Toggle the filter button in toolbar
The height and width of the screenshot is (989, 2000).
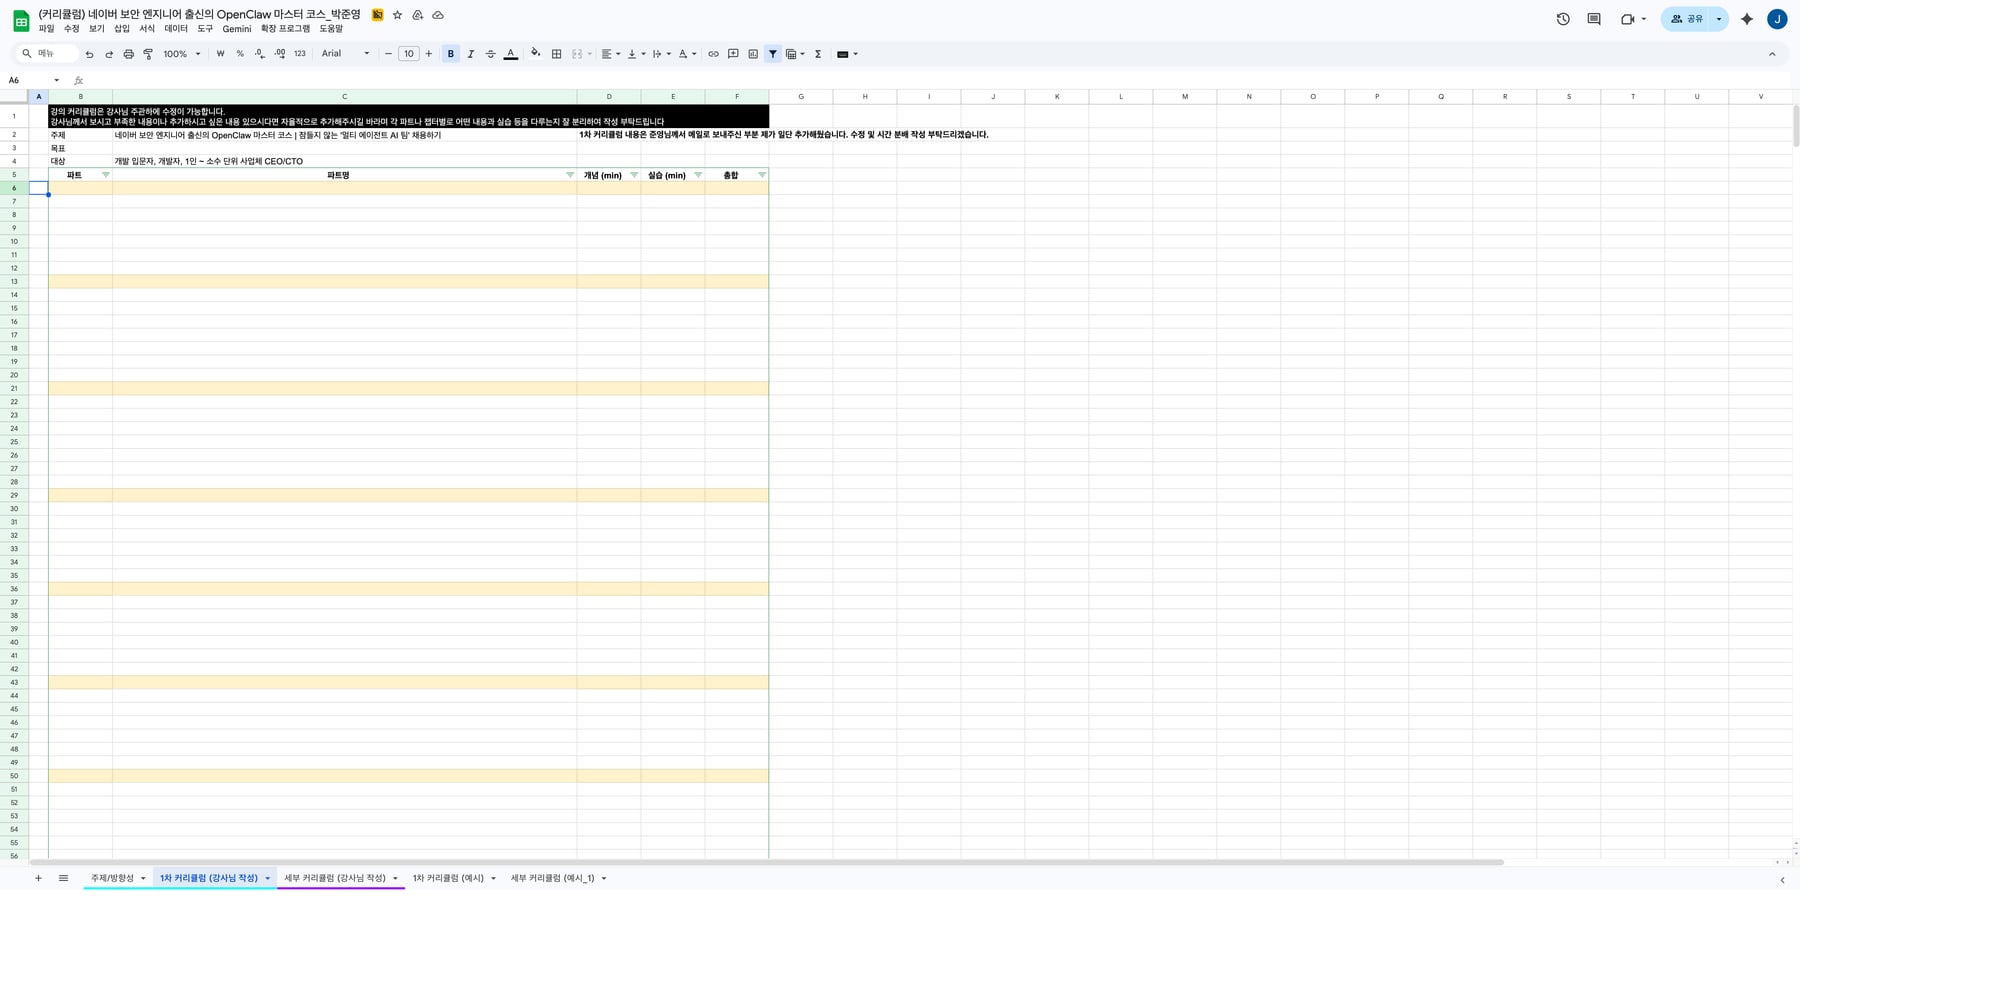[x=773, y=54]
